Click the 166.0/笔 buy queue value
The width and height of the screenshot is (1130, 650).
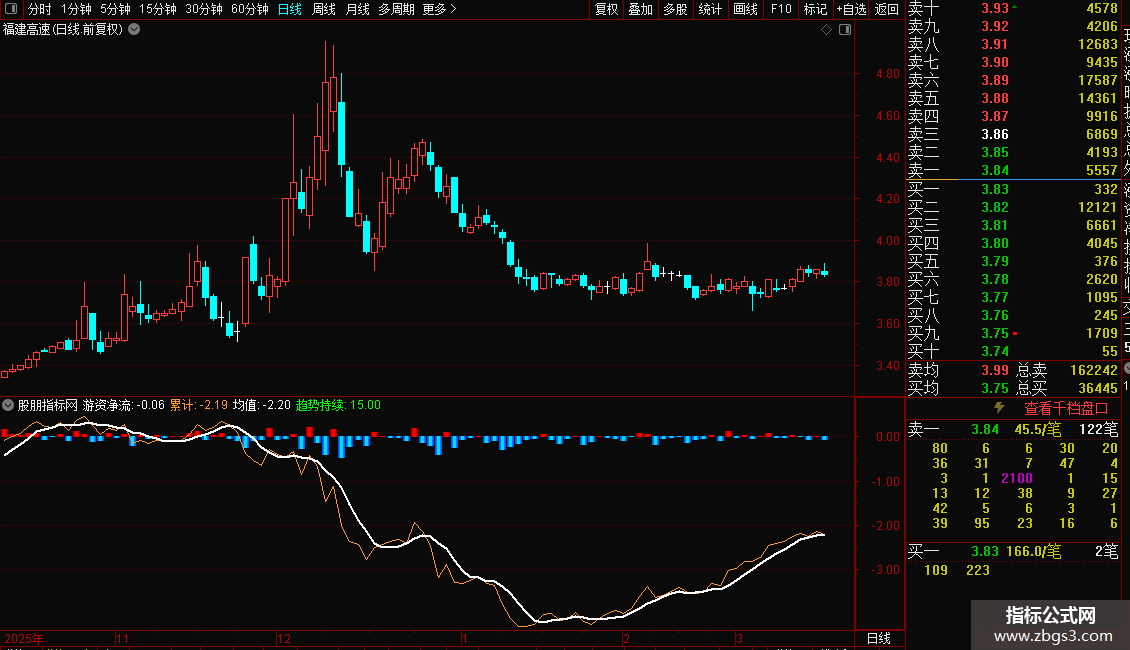(1033, 552)
